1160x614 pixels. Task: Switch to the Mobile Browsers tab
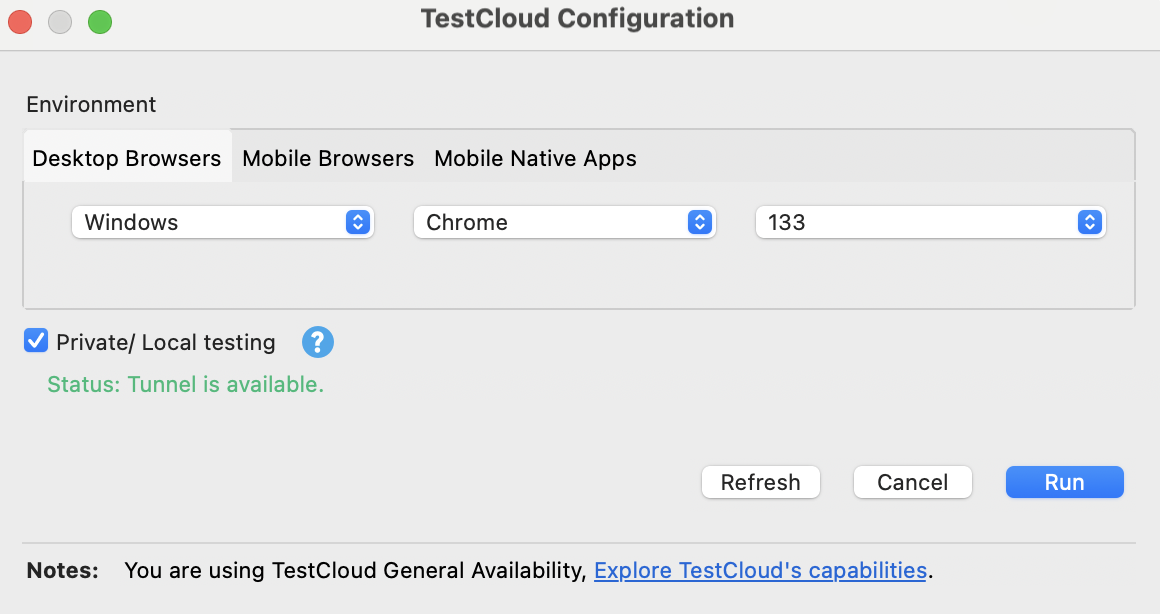tap(327, 158)
